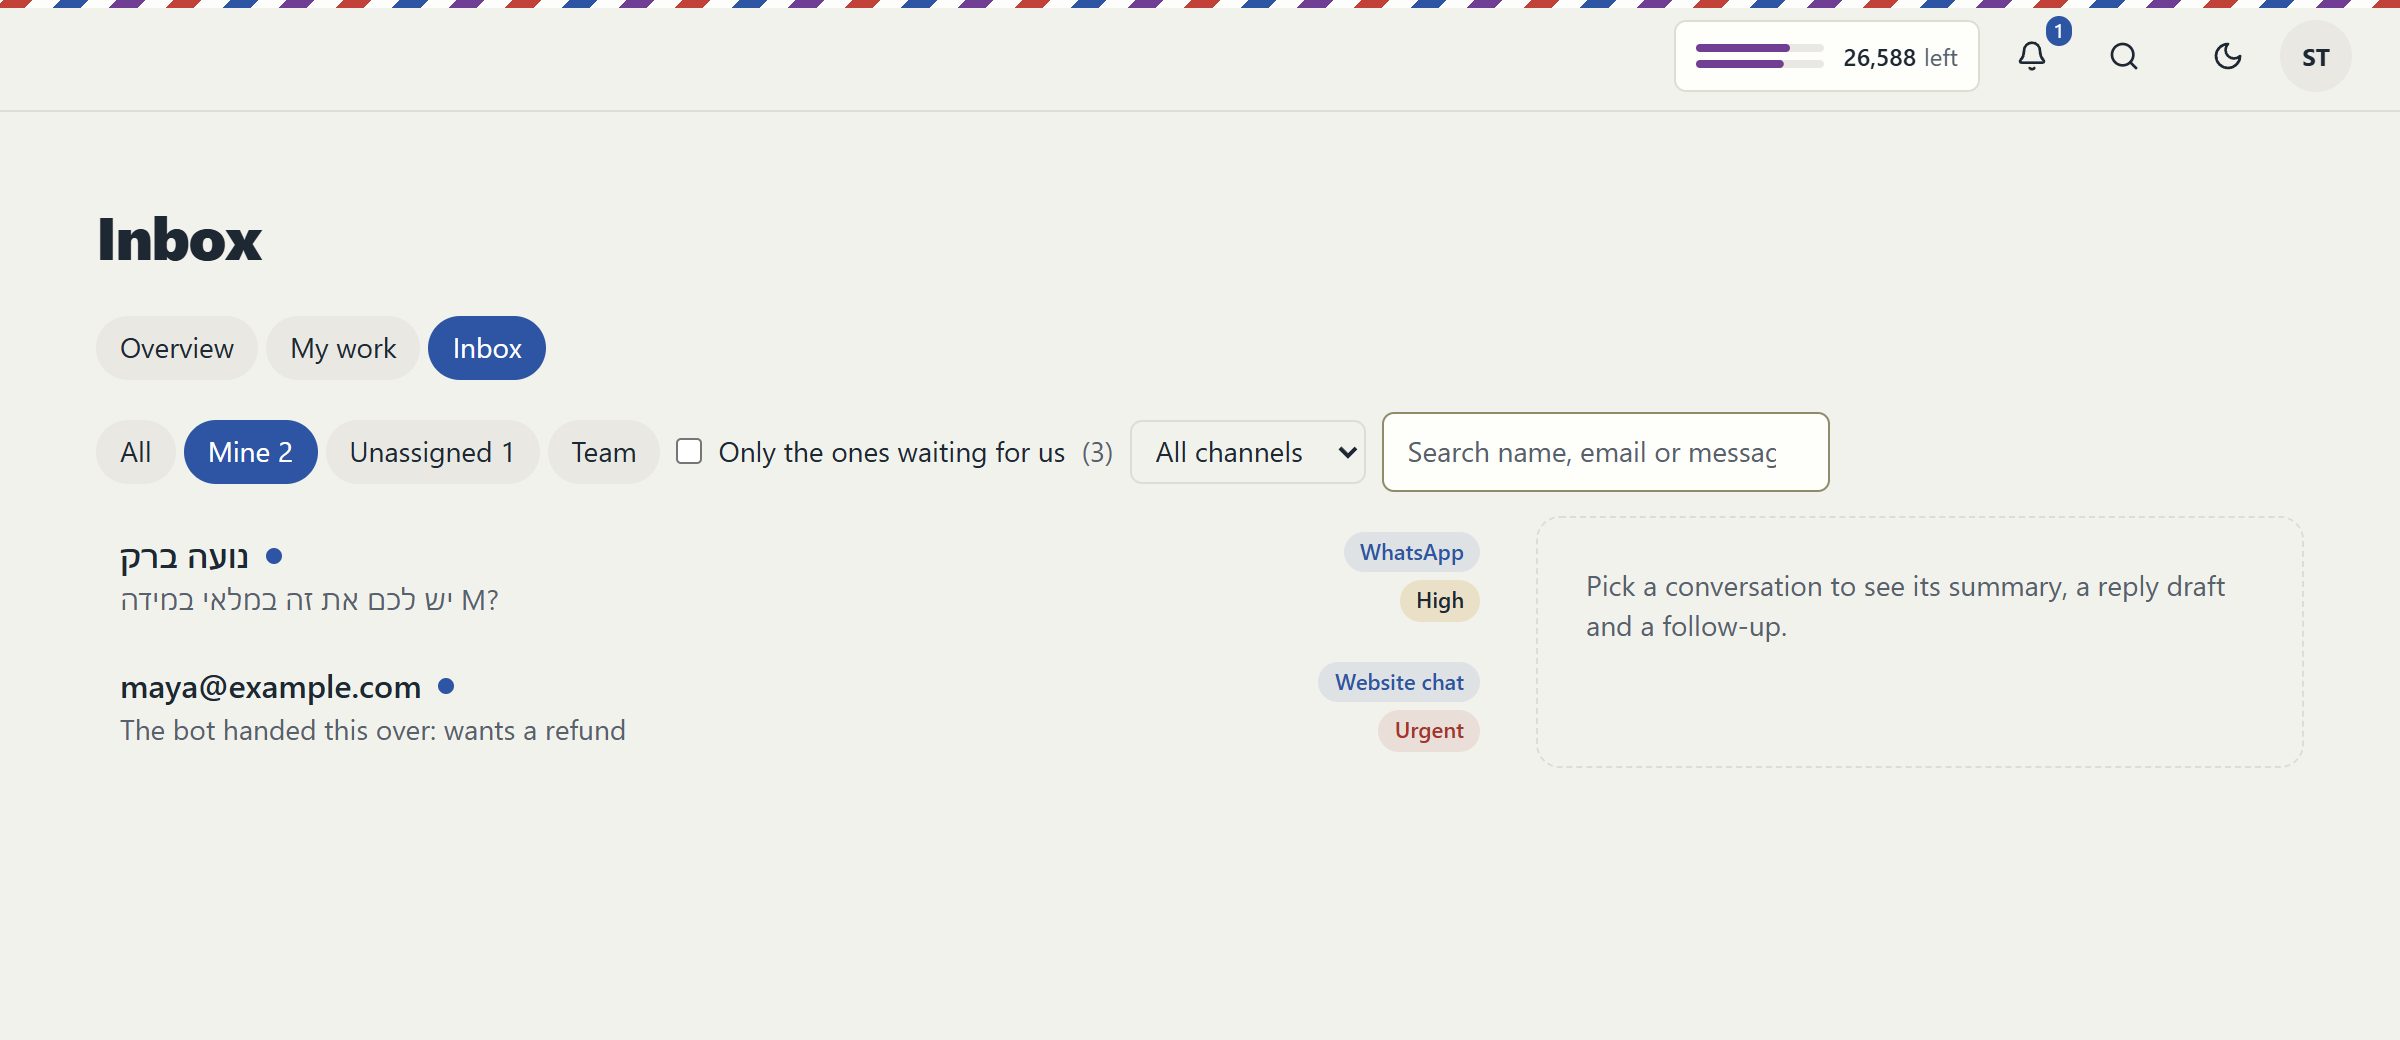2400x1040 pixels.
Task: Enable 'Only the ones waiting for us' checkbox
Action: (689, 452)
